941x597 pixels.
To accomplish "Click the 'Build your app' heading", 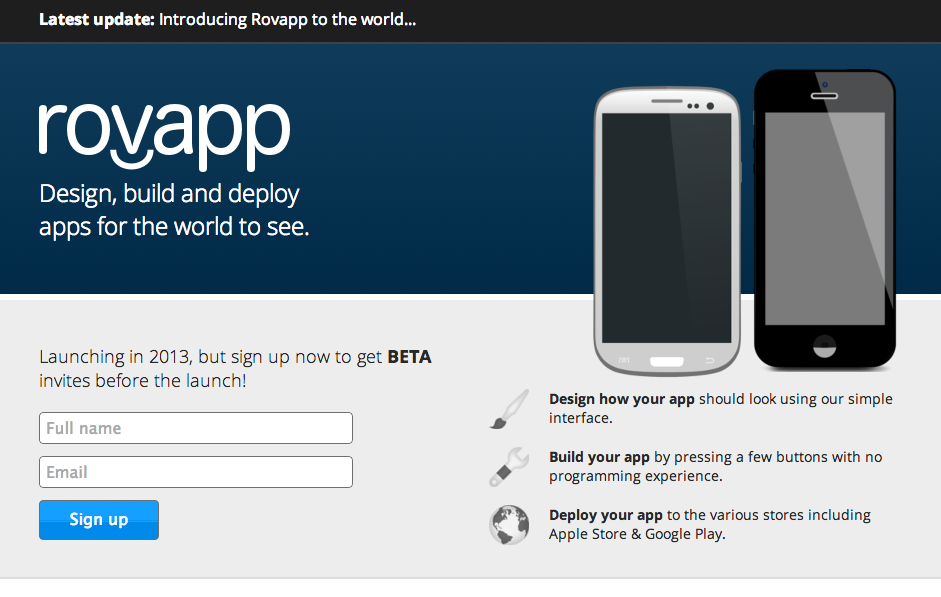I will [599, 457].
